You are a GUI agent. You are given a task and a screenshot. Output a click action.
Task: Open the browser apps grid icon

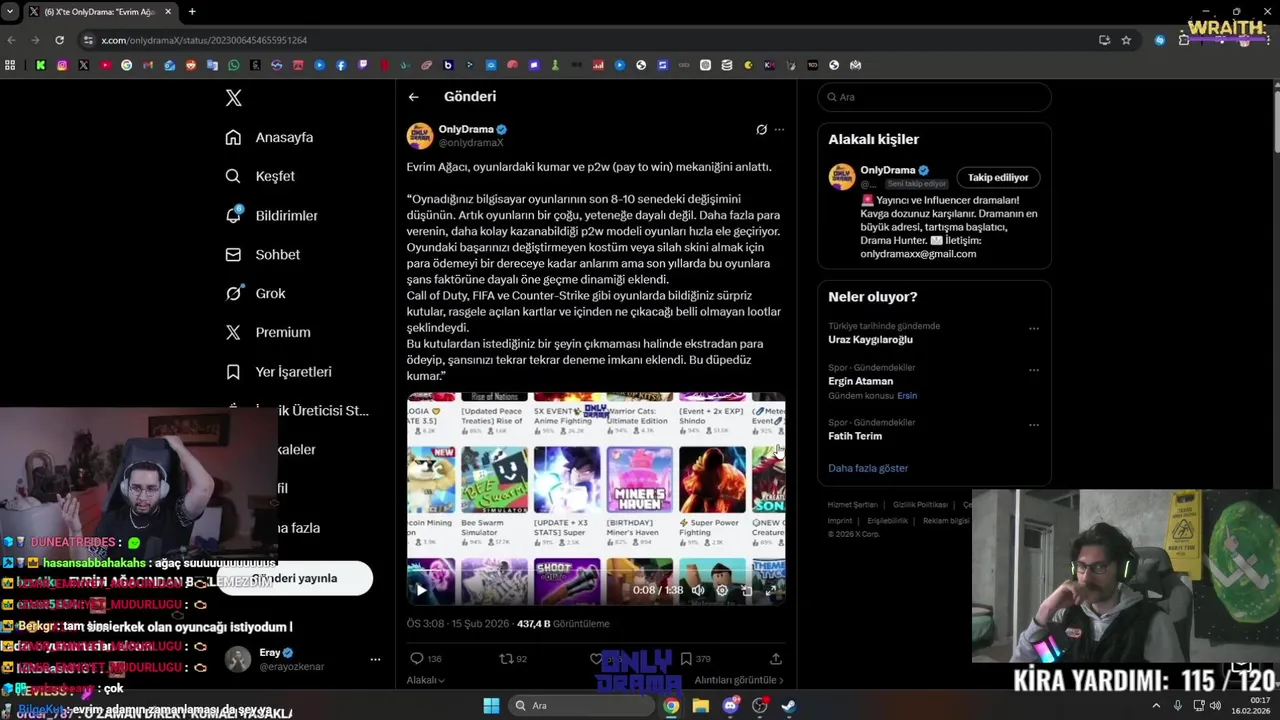pyautogui.click(x=10, y=65)
